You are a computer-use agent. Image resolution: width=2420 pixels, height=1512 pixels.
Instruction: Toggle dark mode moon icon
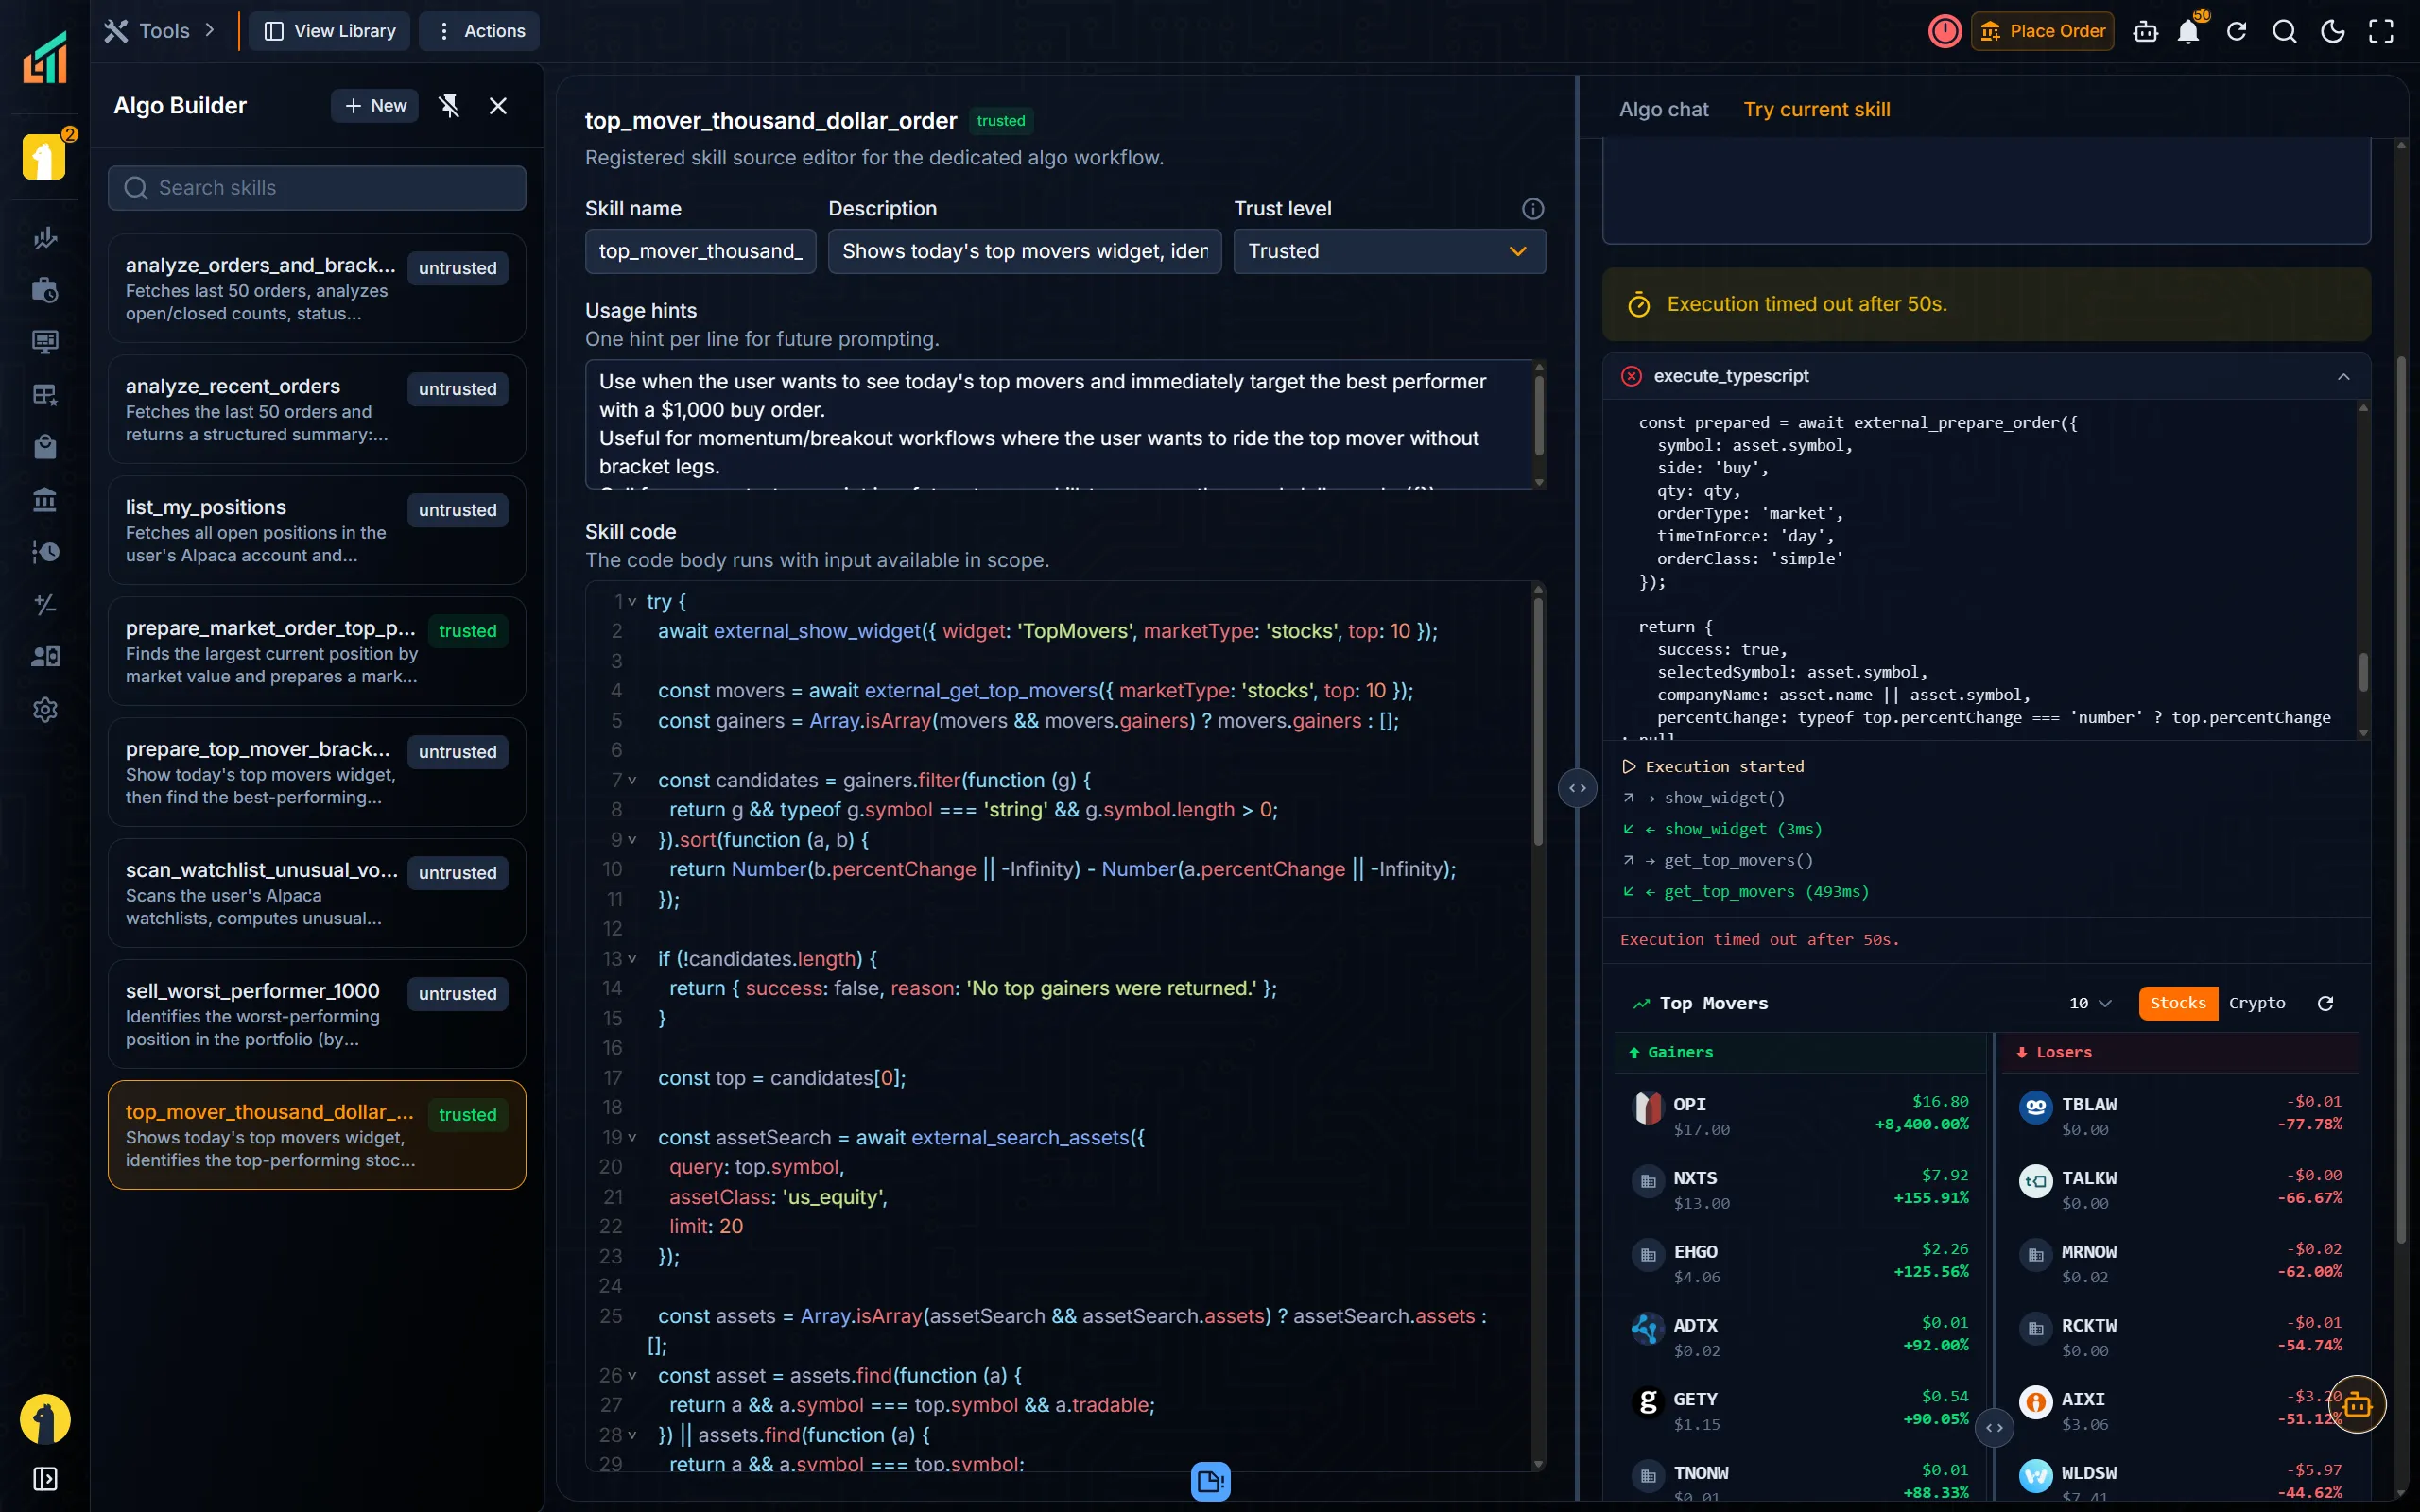2332,32
